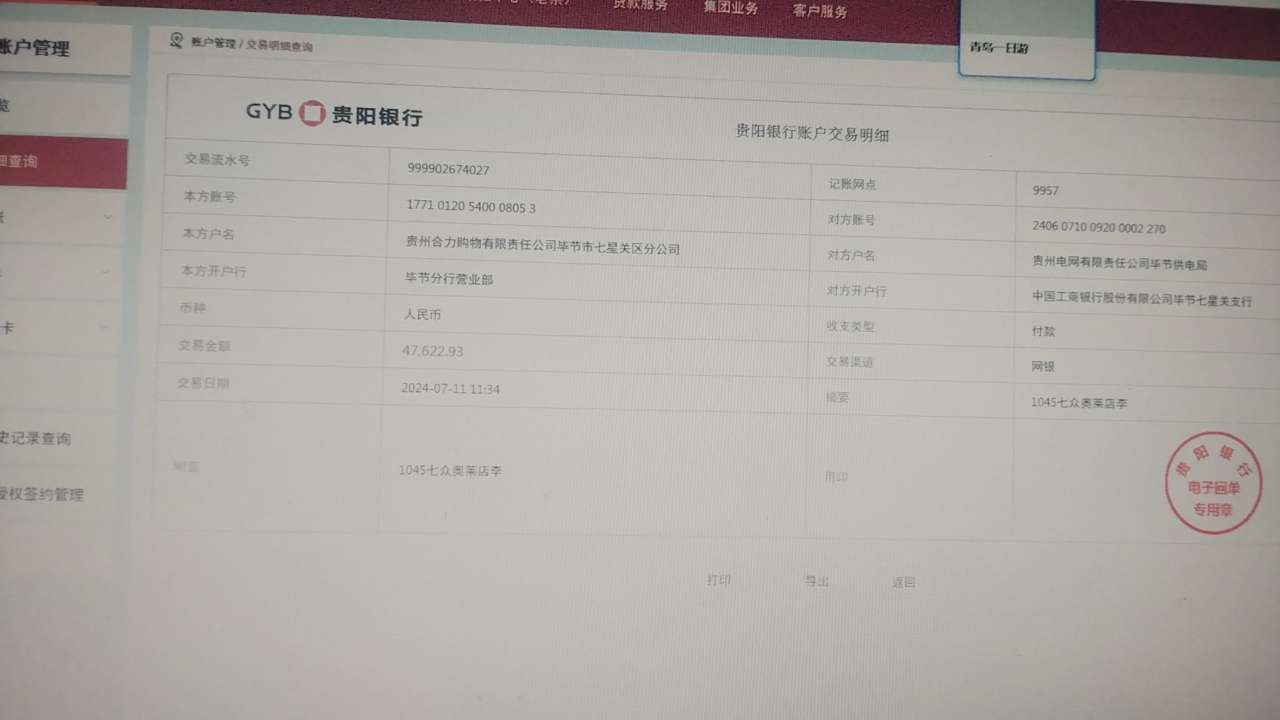Click the popup box near top right
Image resolution: width=1280 pixels, height=720 pixels.
[x=1026, y=47]
